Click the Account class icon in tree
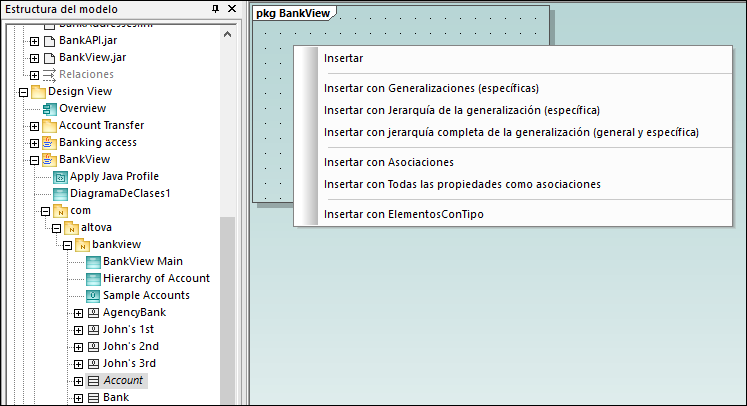 click(93, 380)
